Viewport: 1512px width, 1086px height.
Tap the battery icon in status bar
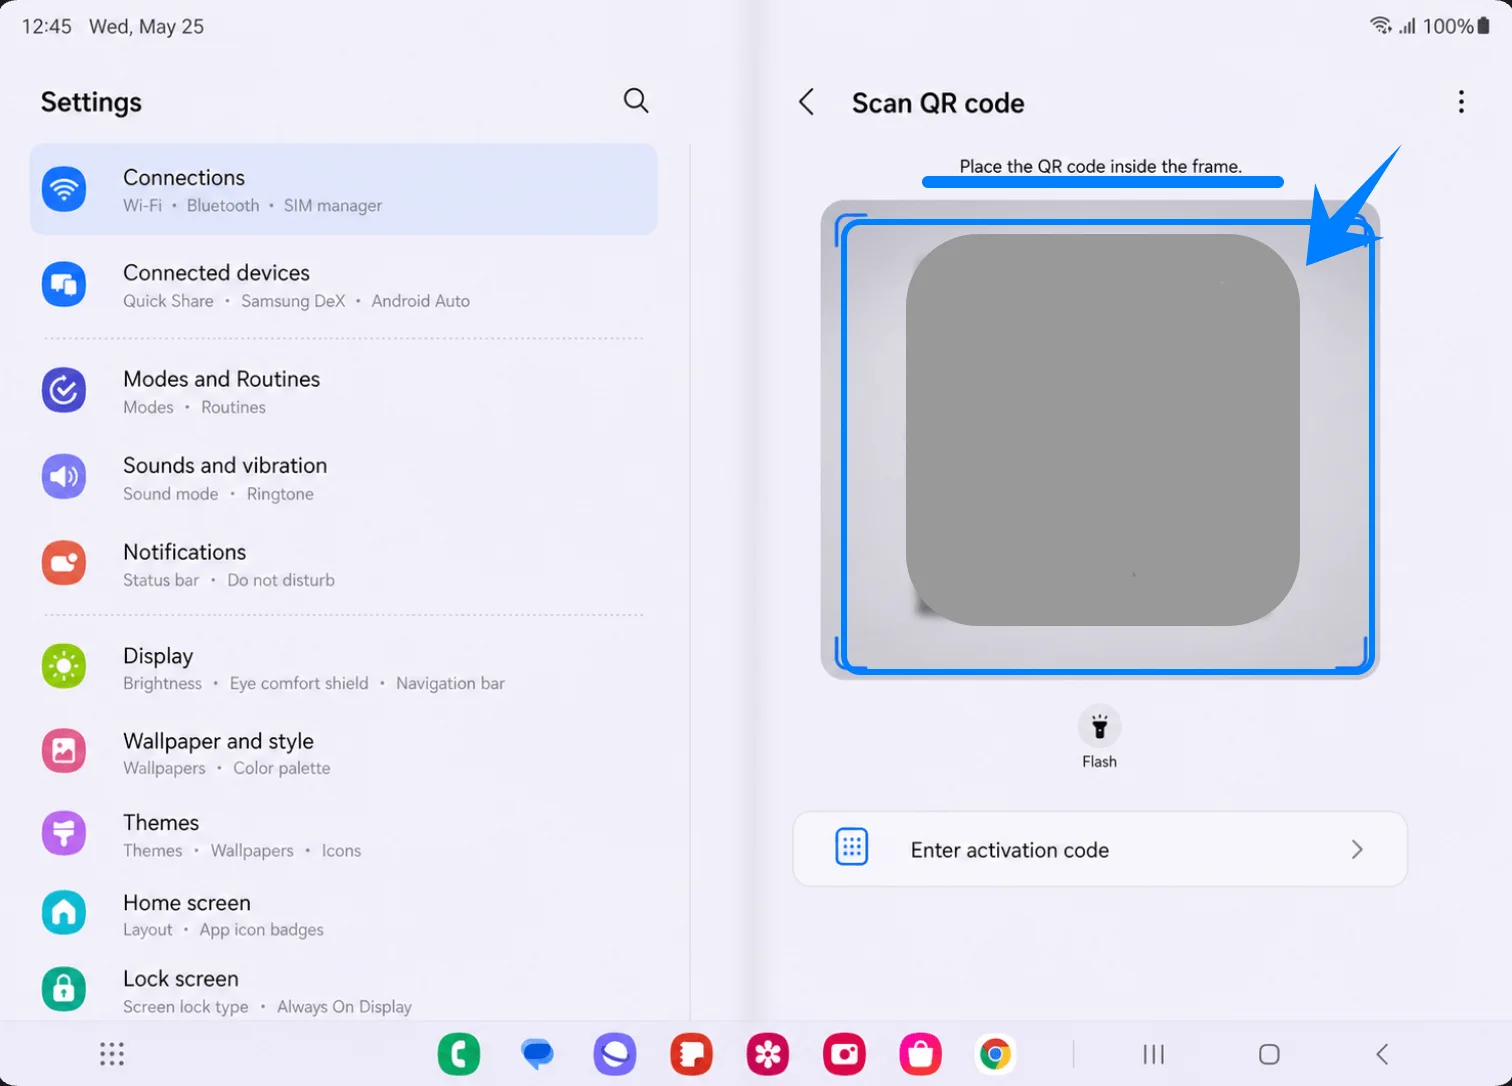point(1483,26)
